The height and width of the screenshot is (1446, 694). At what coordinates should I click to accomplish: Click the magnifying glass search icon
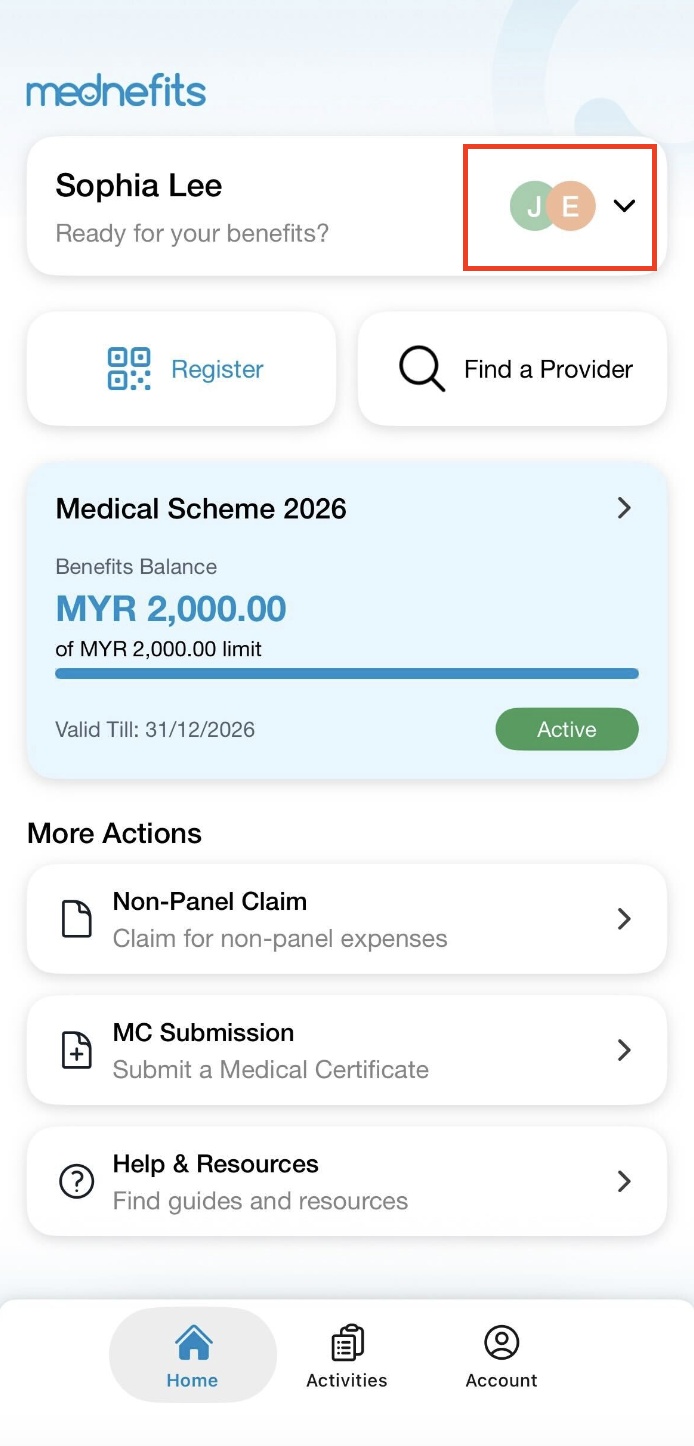coord(422,369)
